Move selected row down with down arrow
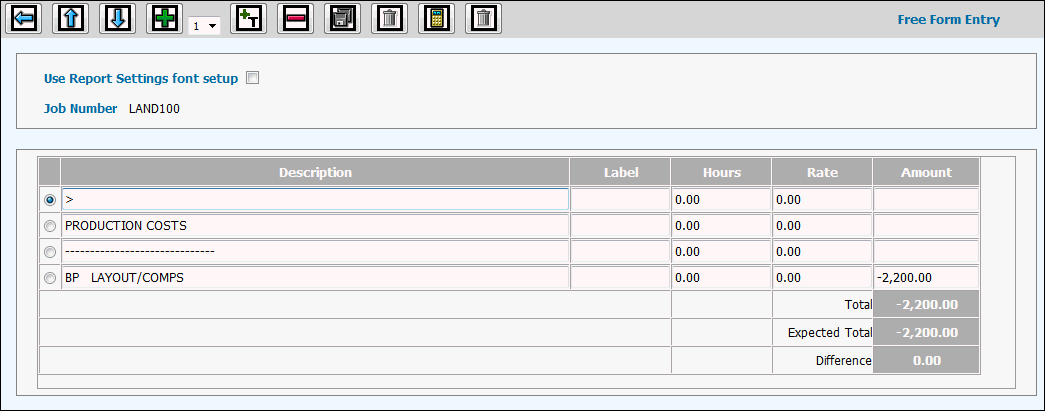Screen dimensions: 1045x411 point(118,19)
